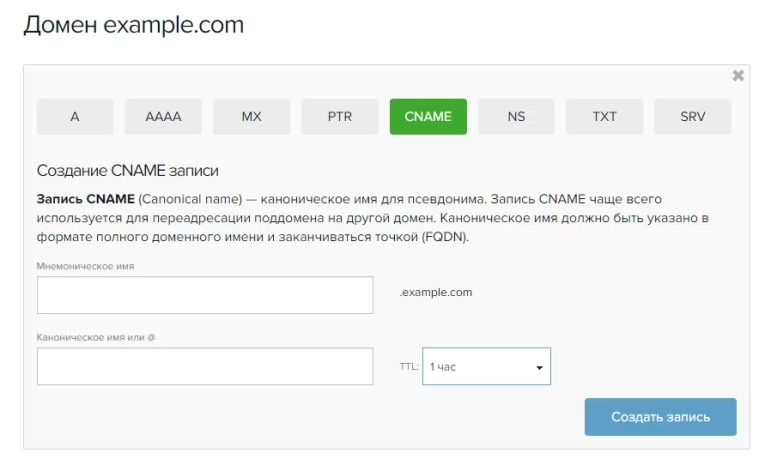Click the Каноническое имя input field
The width and height of the screenshot is (765, 465).
[205, 366]
